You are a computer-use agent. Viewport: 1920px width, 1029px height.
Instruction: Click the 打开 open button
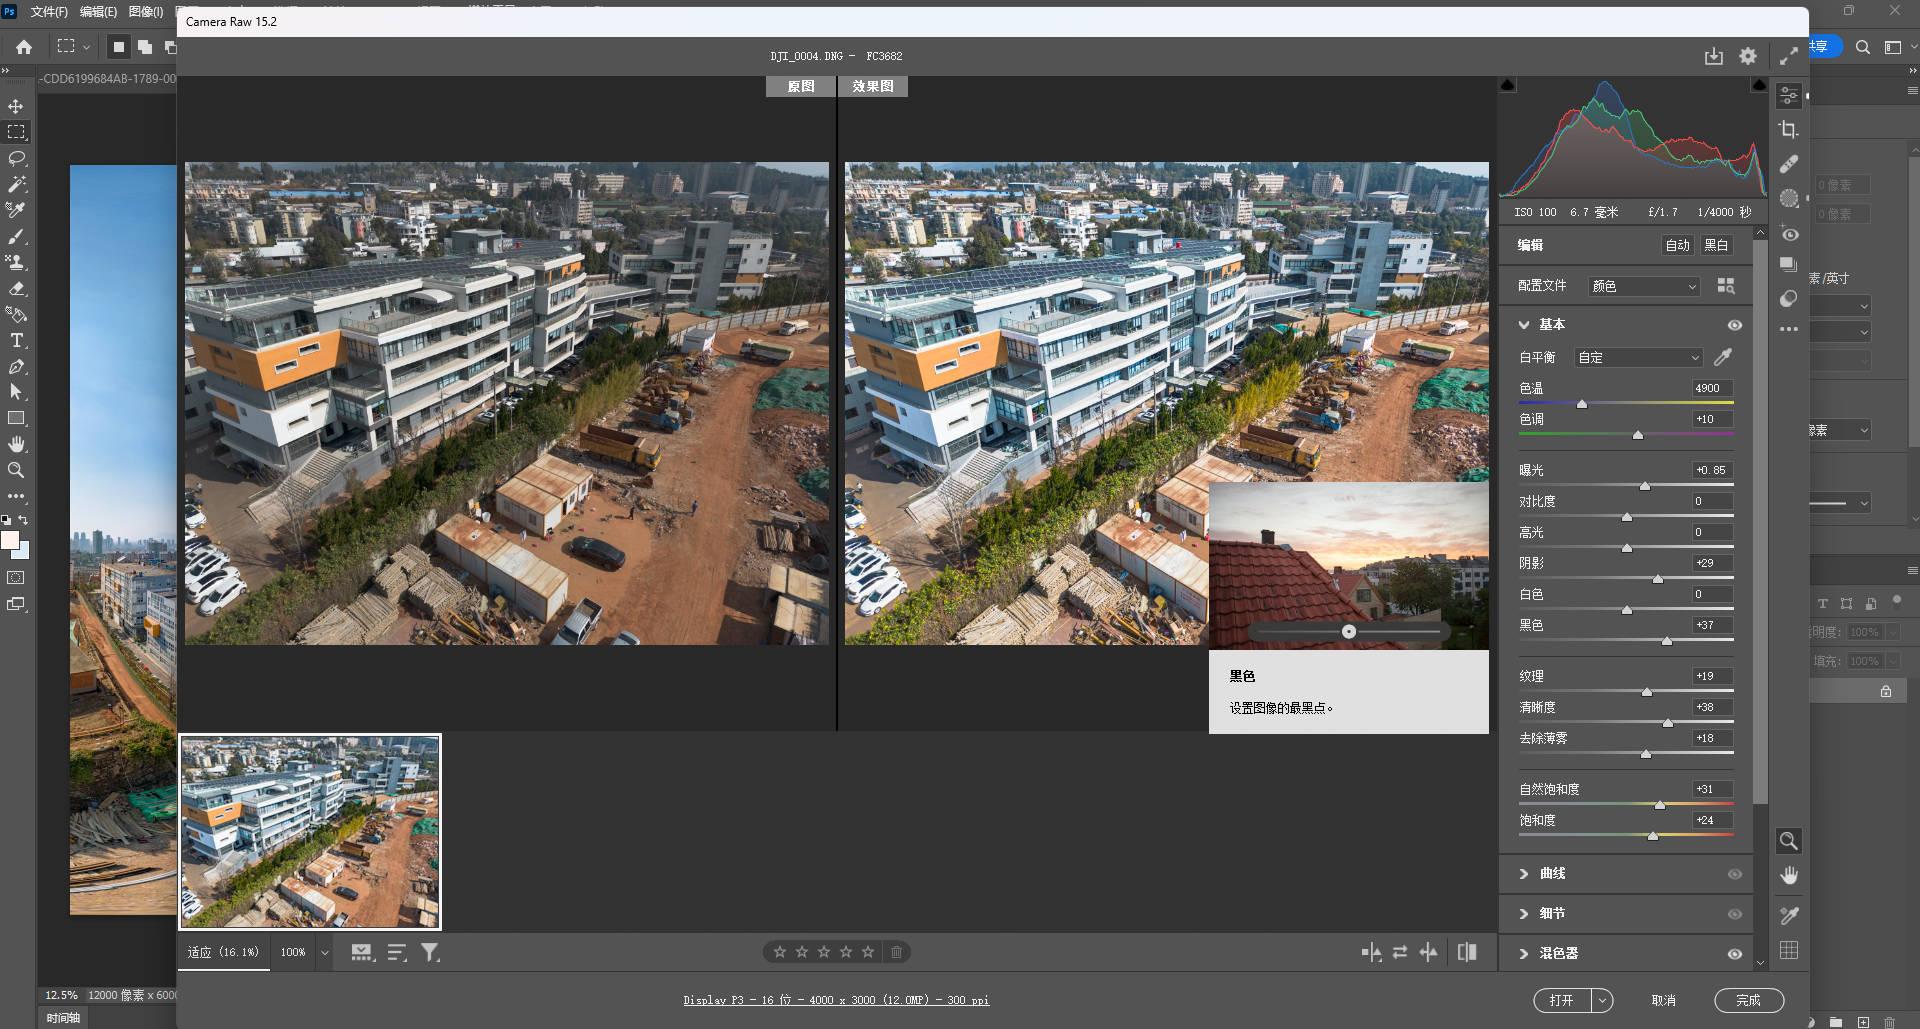click(1562, 1000)
